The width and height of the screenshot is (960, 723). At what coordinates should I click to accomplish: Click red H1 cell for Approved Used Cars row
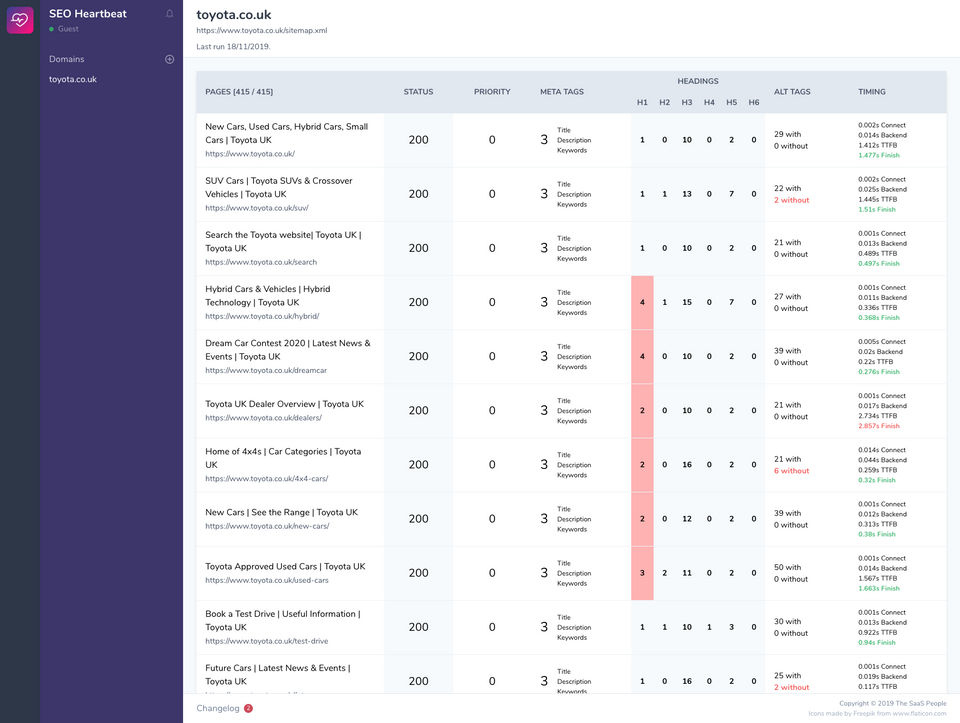pos(642,573)
